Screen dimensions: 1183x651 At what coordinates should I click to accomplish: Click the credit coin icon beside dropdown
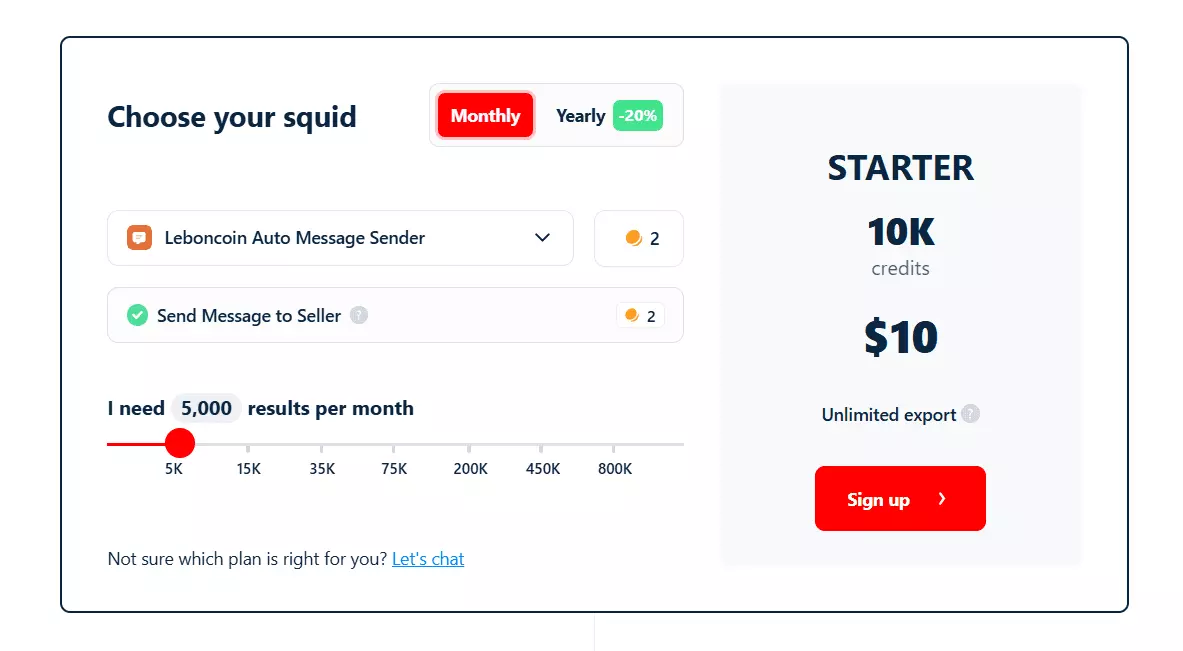(633, 238)
